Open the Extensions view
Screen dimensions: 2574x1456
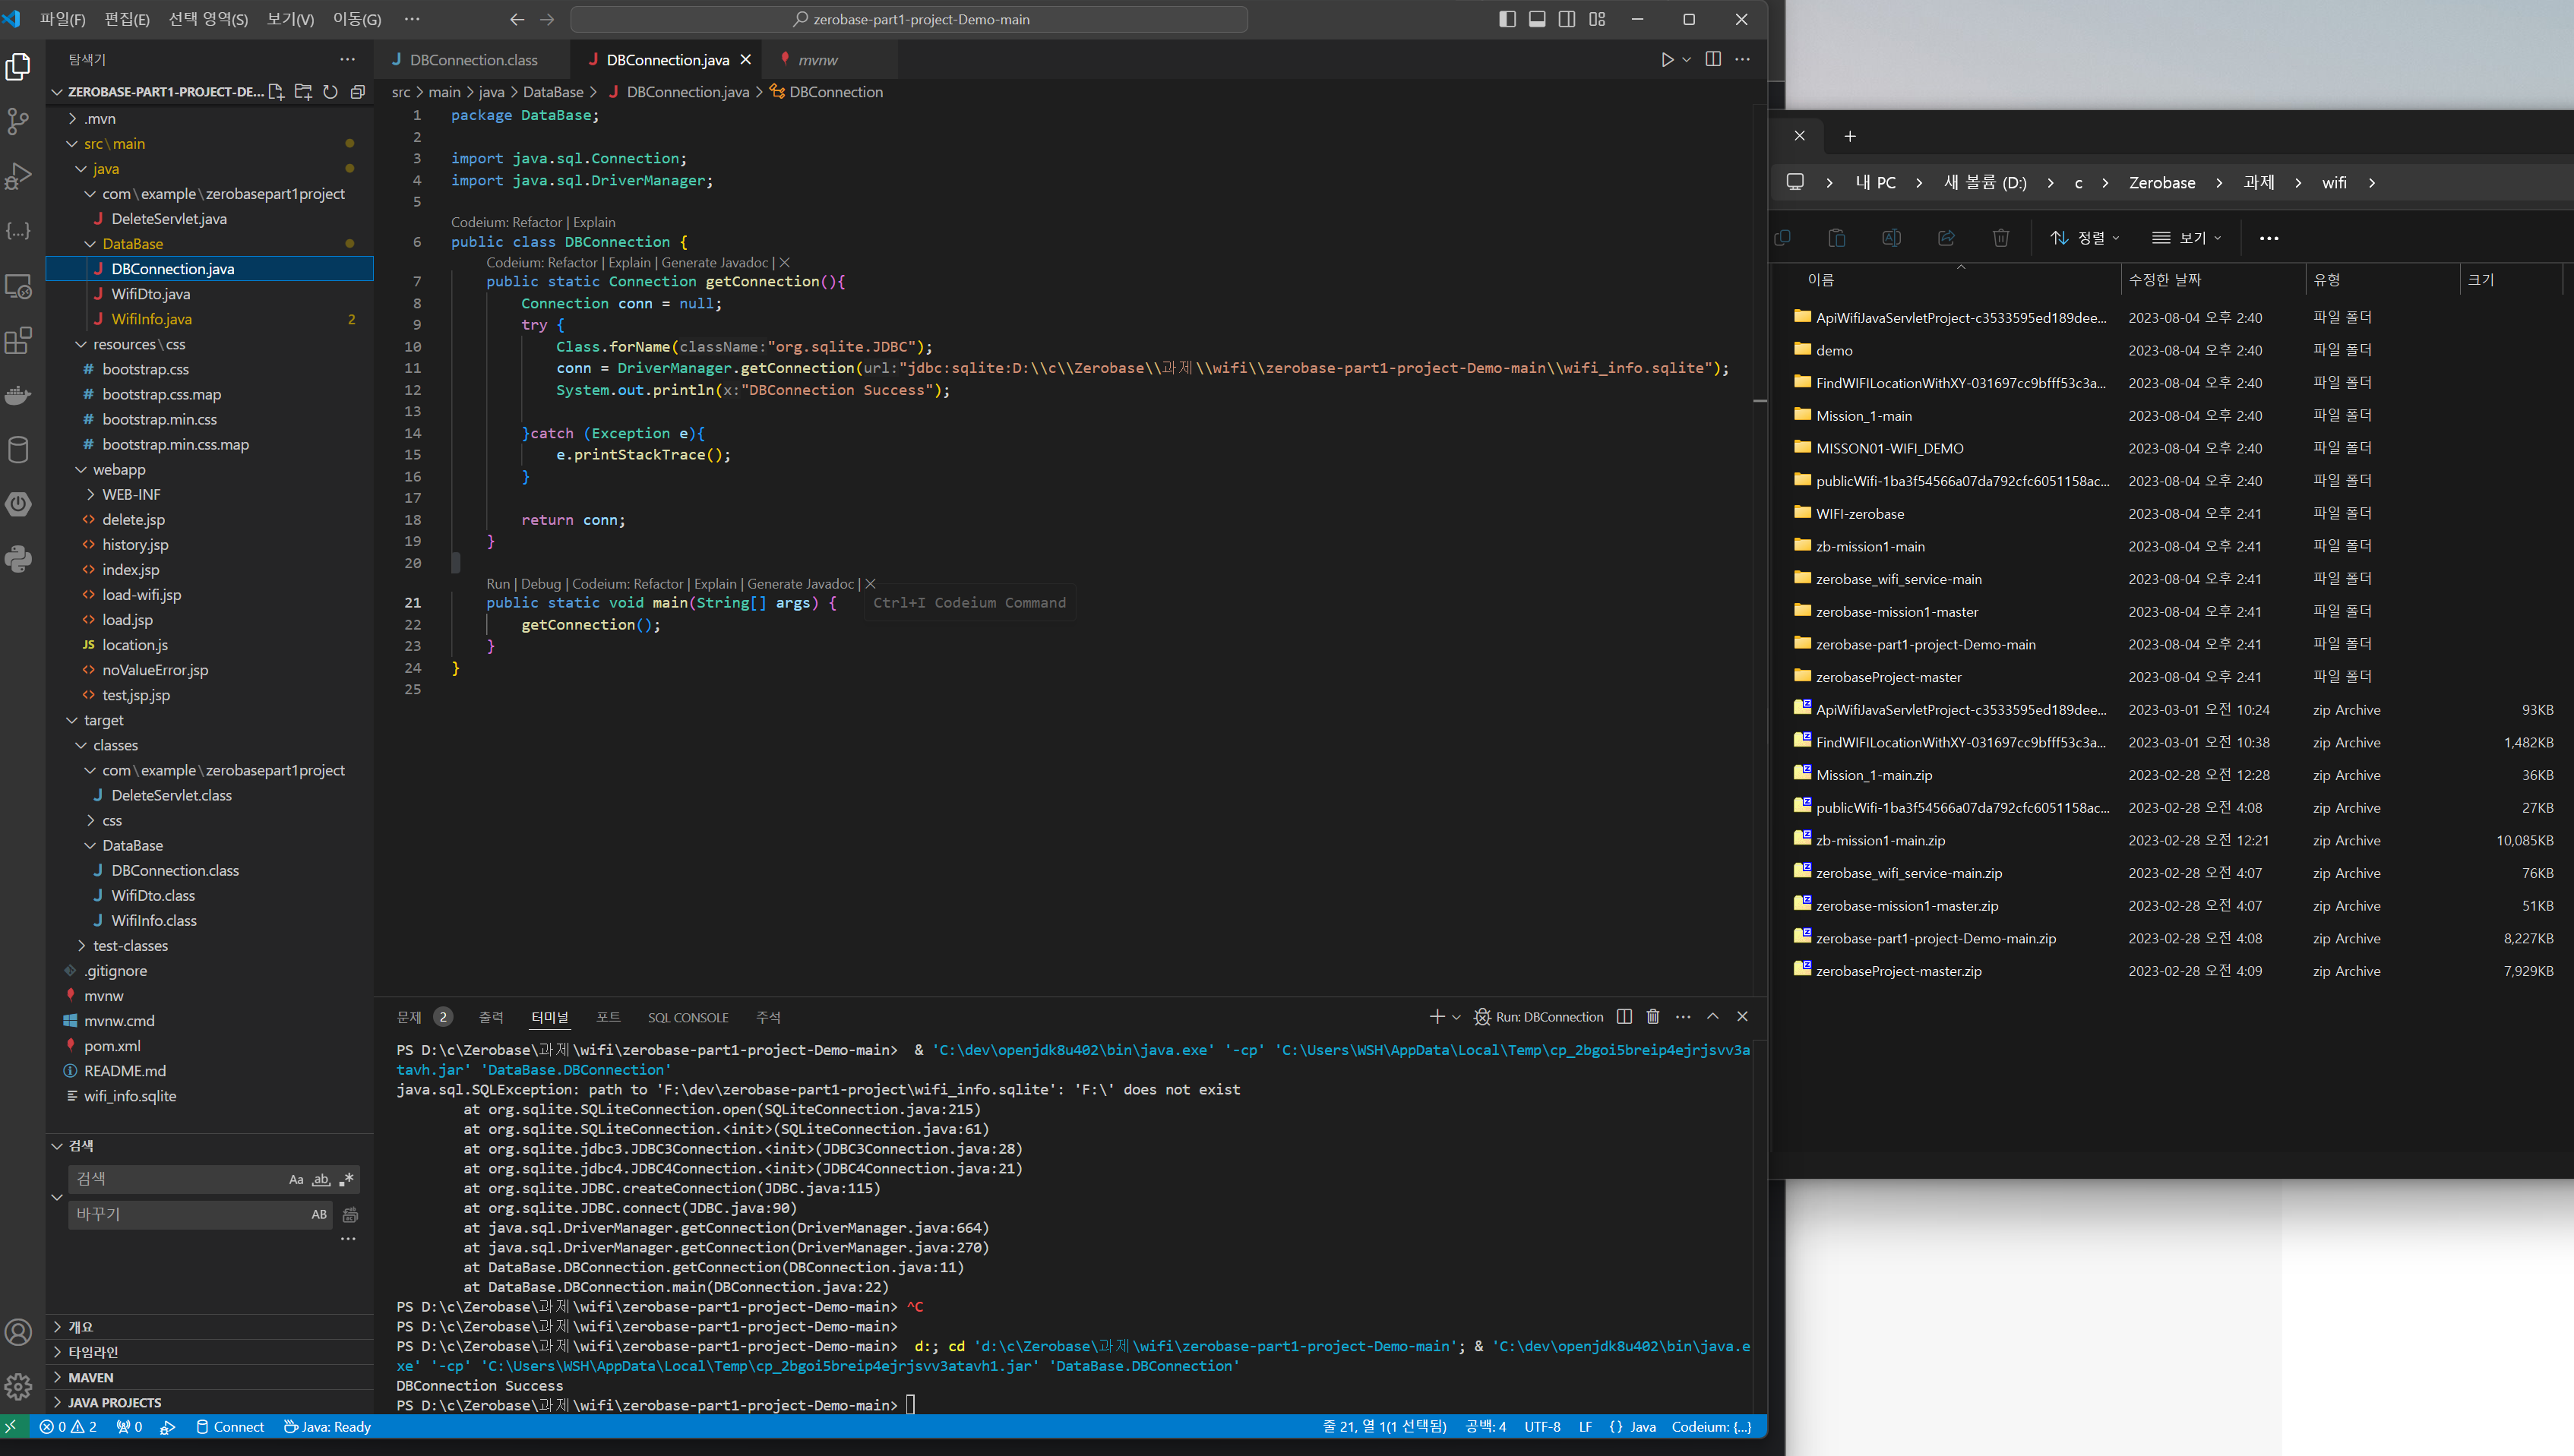pyautogui.click(x=18, y=340)
